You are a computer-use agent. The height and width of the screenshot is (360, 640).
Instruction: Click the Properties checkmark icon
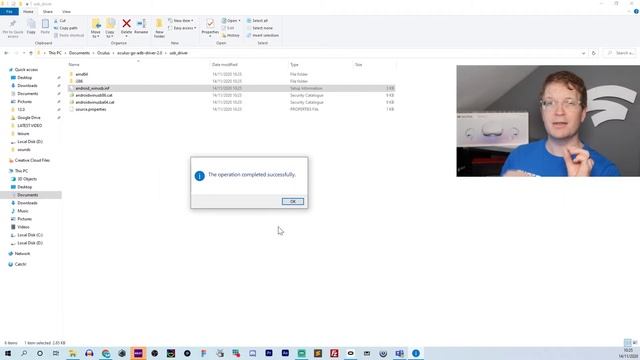210,24
